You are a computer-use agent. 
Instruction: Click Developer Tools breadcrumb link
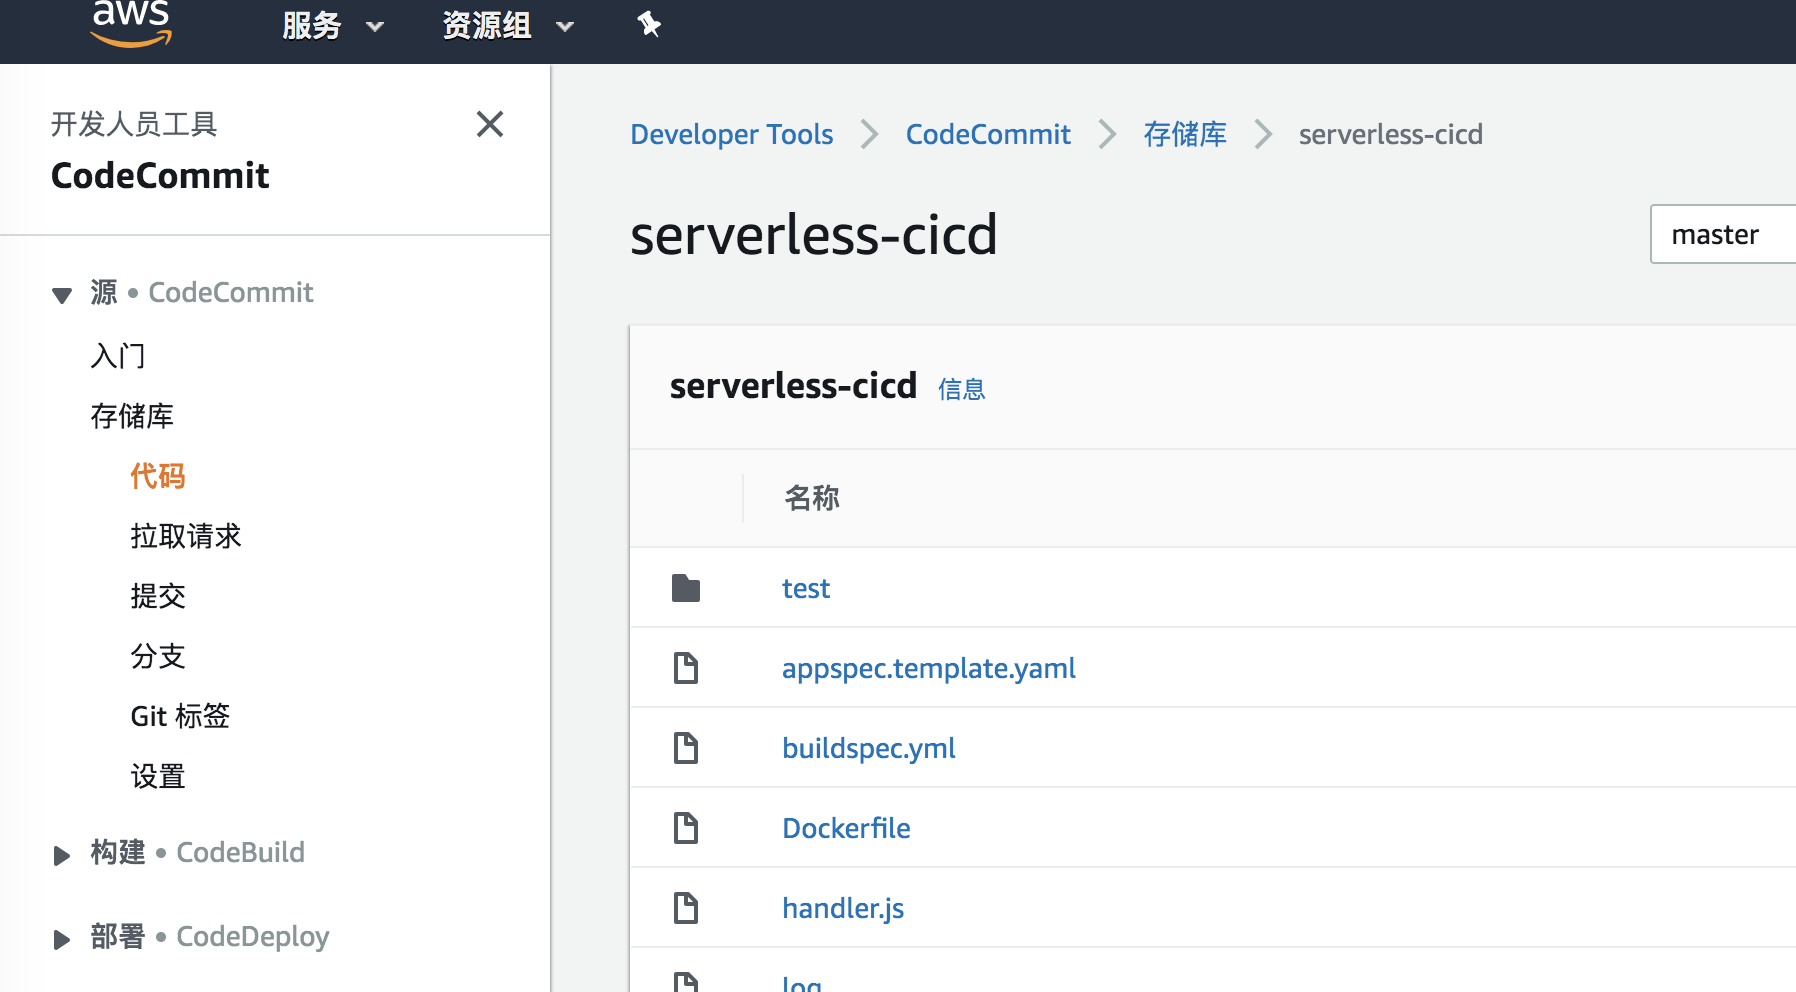point(732,134)
